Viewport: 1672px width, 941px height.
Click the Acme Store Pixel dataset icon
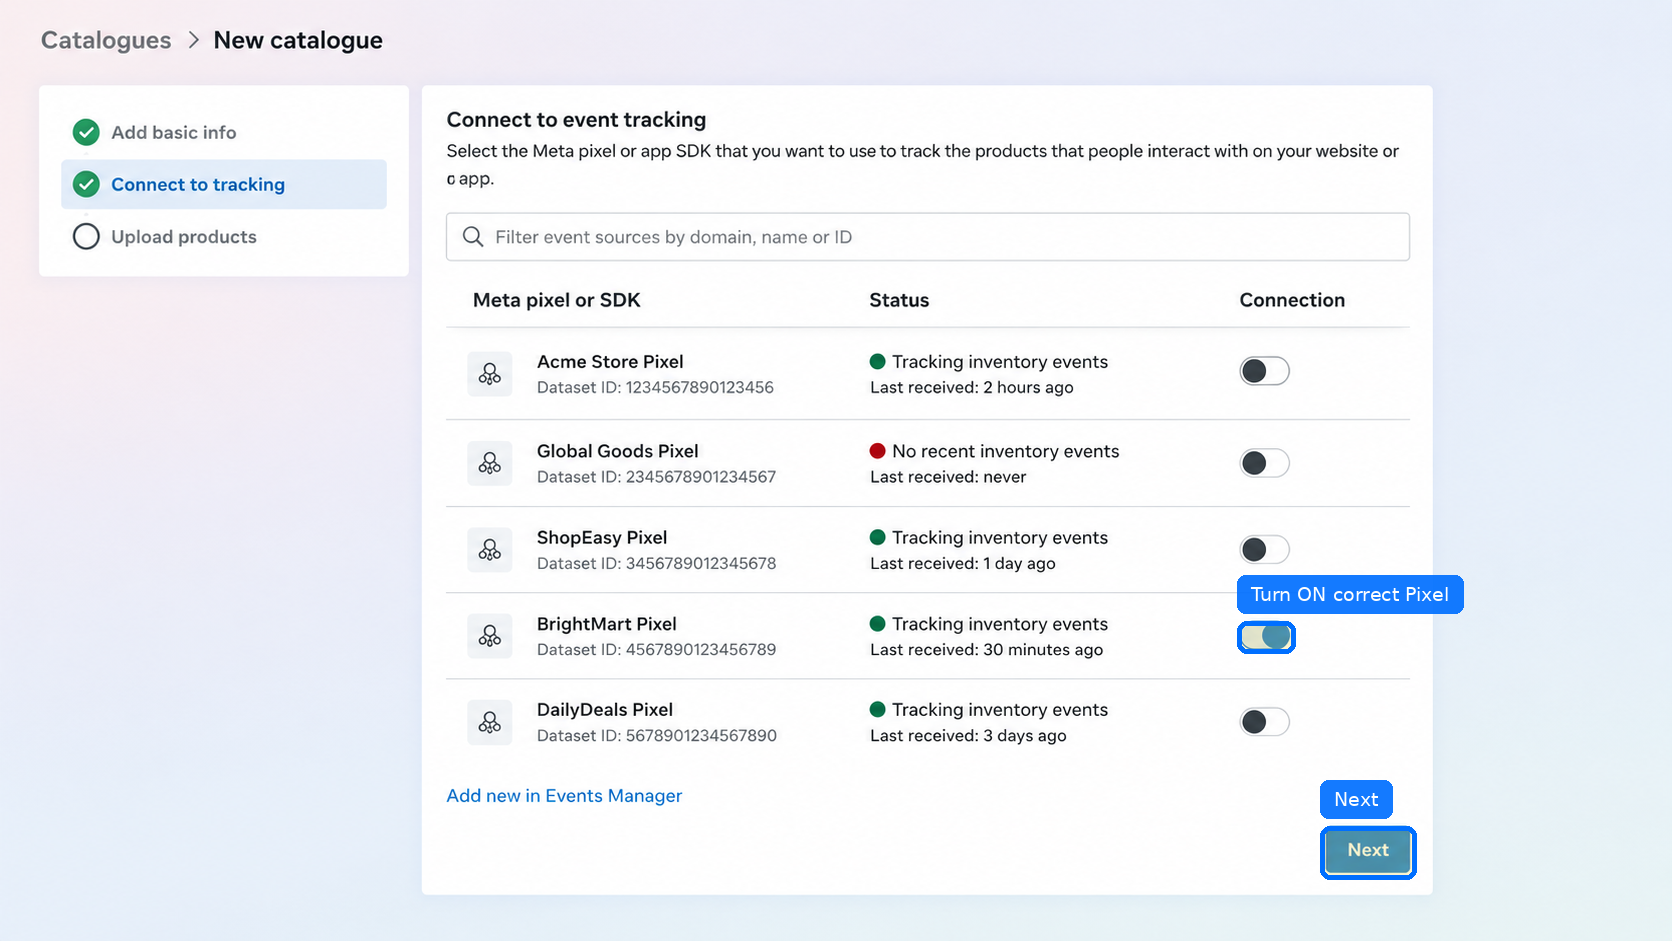(x=490, y=374)
